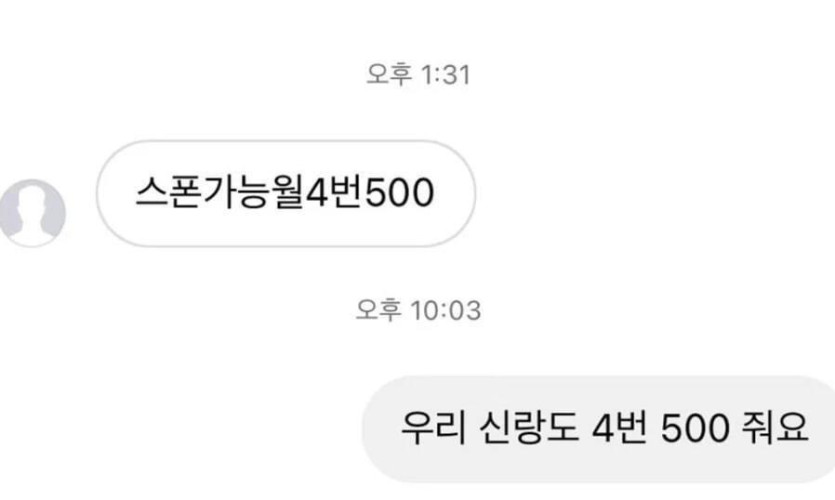Screen dimensions: 835x500
Task: Click the 오후 1:31 timestamp
Action: 418,75
